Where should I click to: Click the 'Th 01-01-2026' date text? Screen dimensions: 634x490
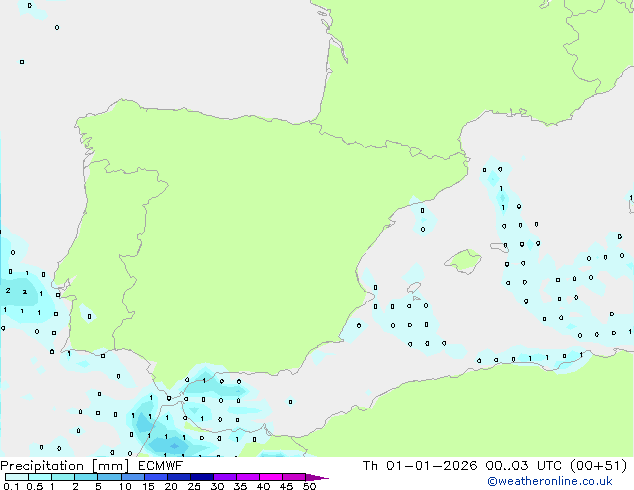pyautogui.click(x=420, y=466)
